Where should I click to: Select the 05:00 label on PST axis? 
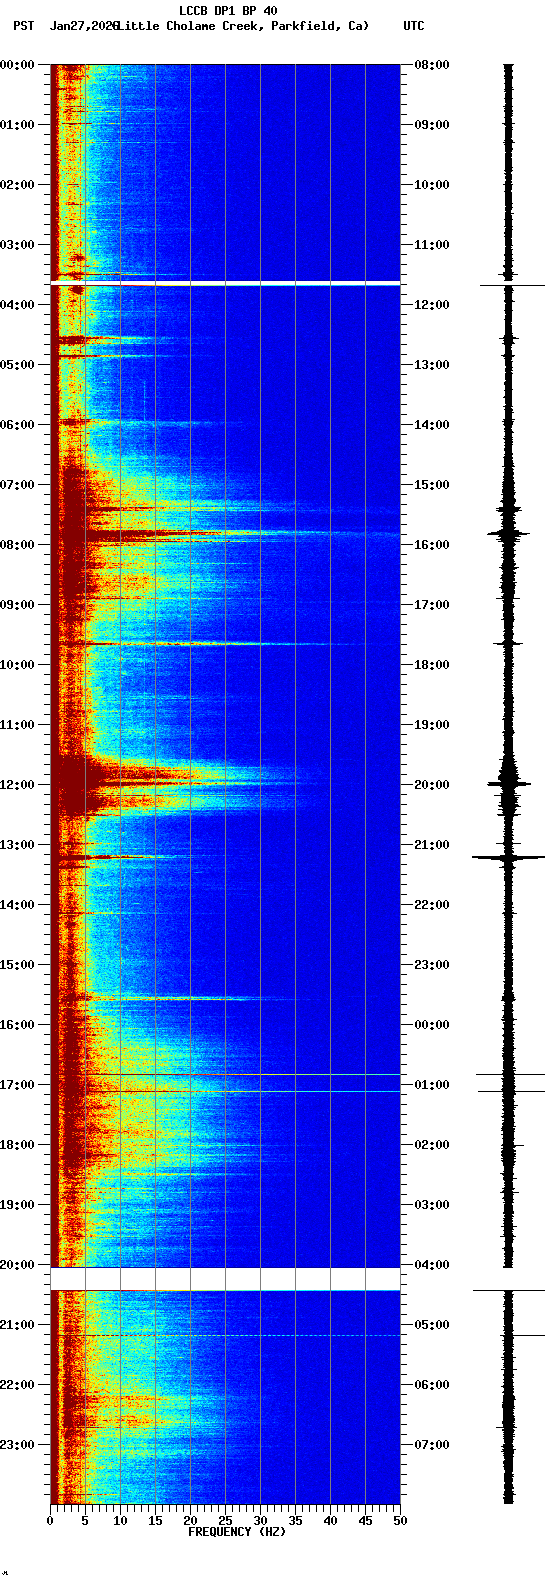click(16, 365)
